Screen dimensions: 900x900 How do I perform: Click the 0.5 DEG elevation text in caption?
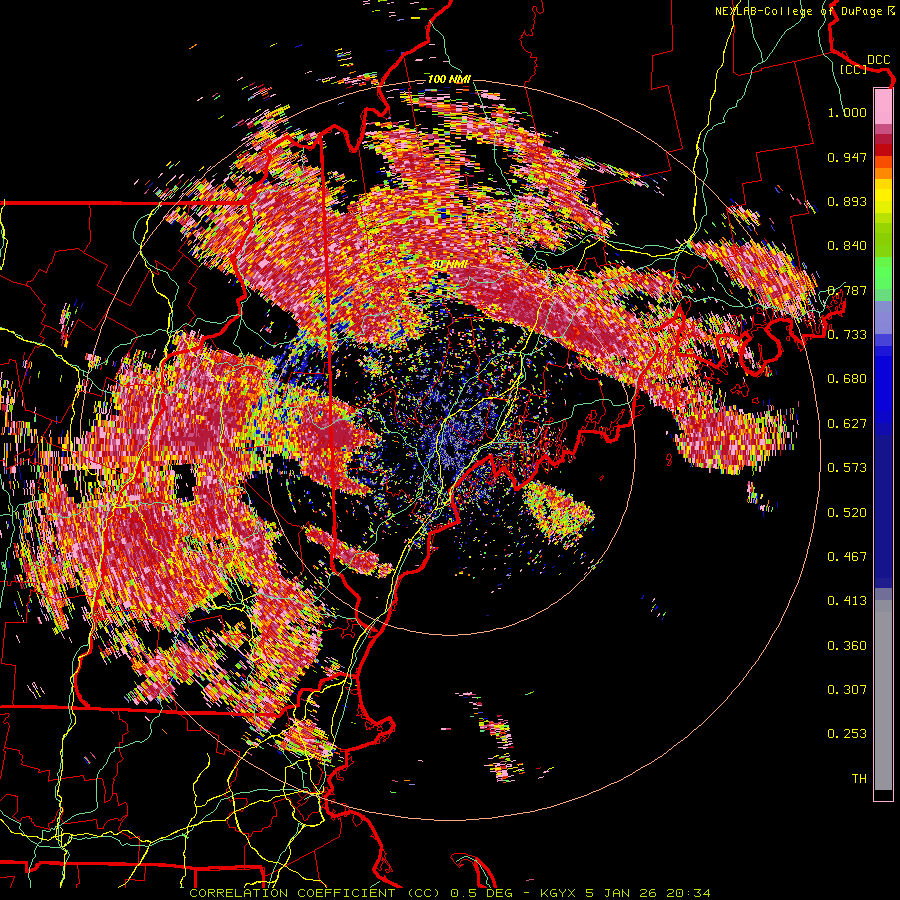pyautogui.click(x=481, y=893)
